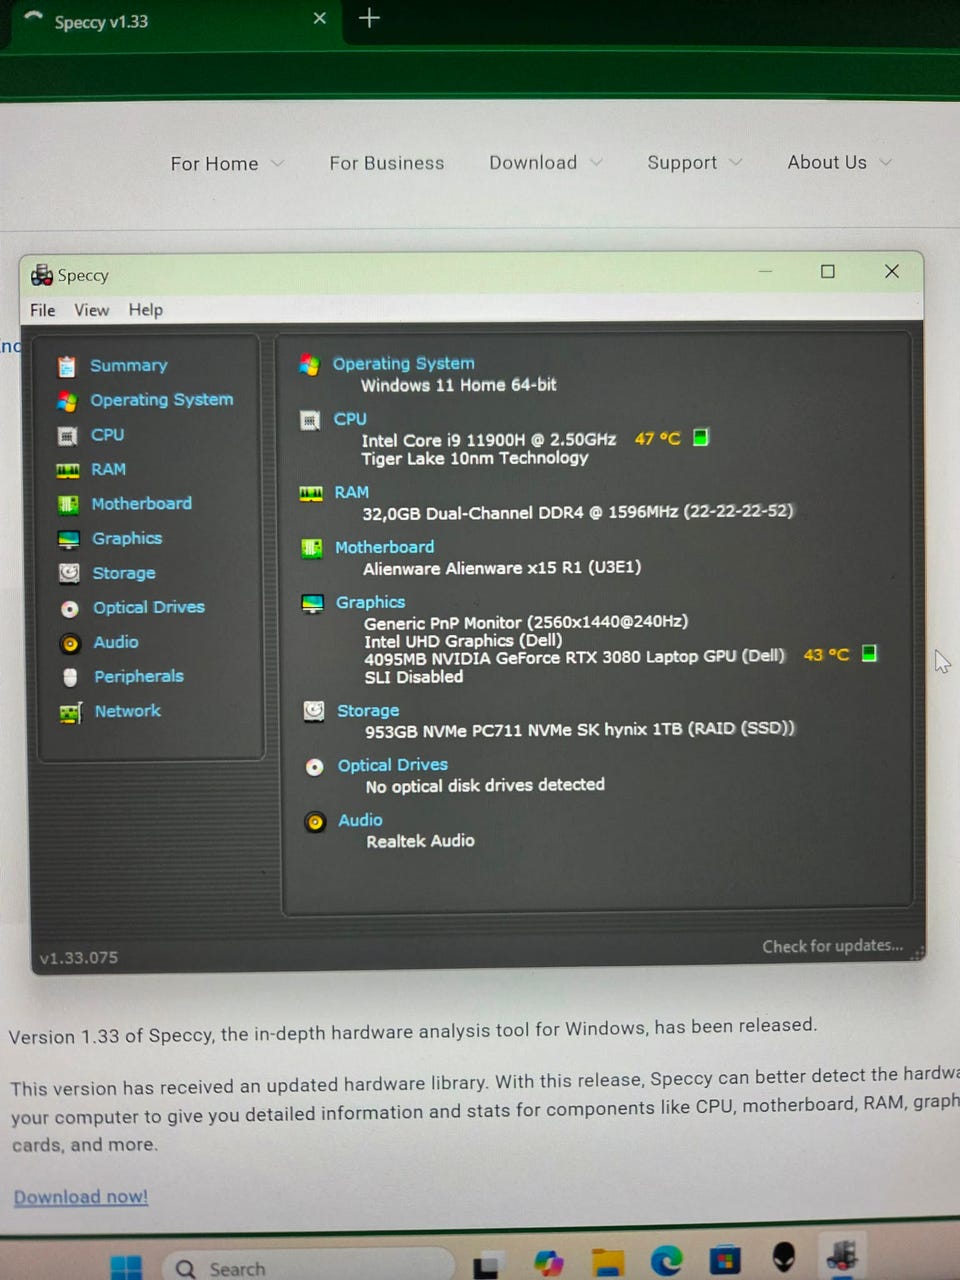Click Windows 11 Home 64-bit text
The height and width of the screenshot is (1280, 960).
tap(459, 385)
